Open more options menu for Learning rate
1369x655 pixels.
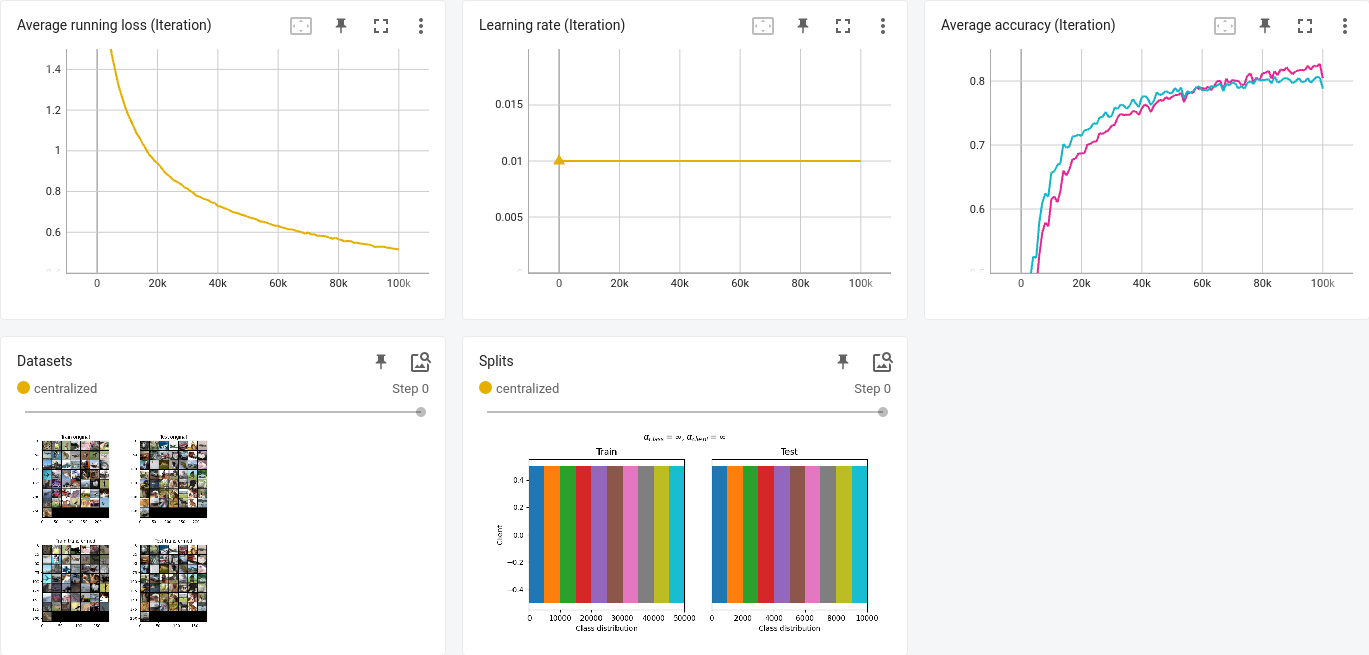(x=882, y=26)
